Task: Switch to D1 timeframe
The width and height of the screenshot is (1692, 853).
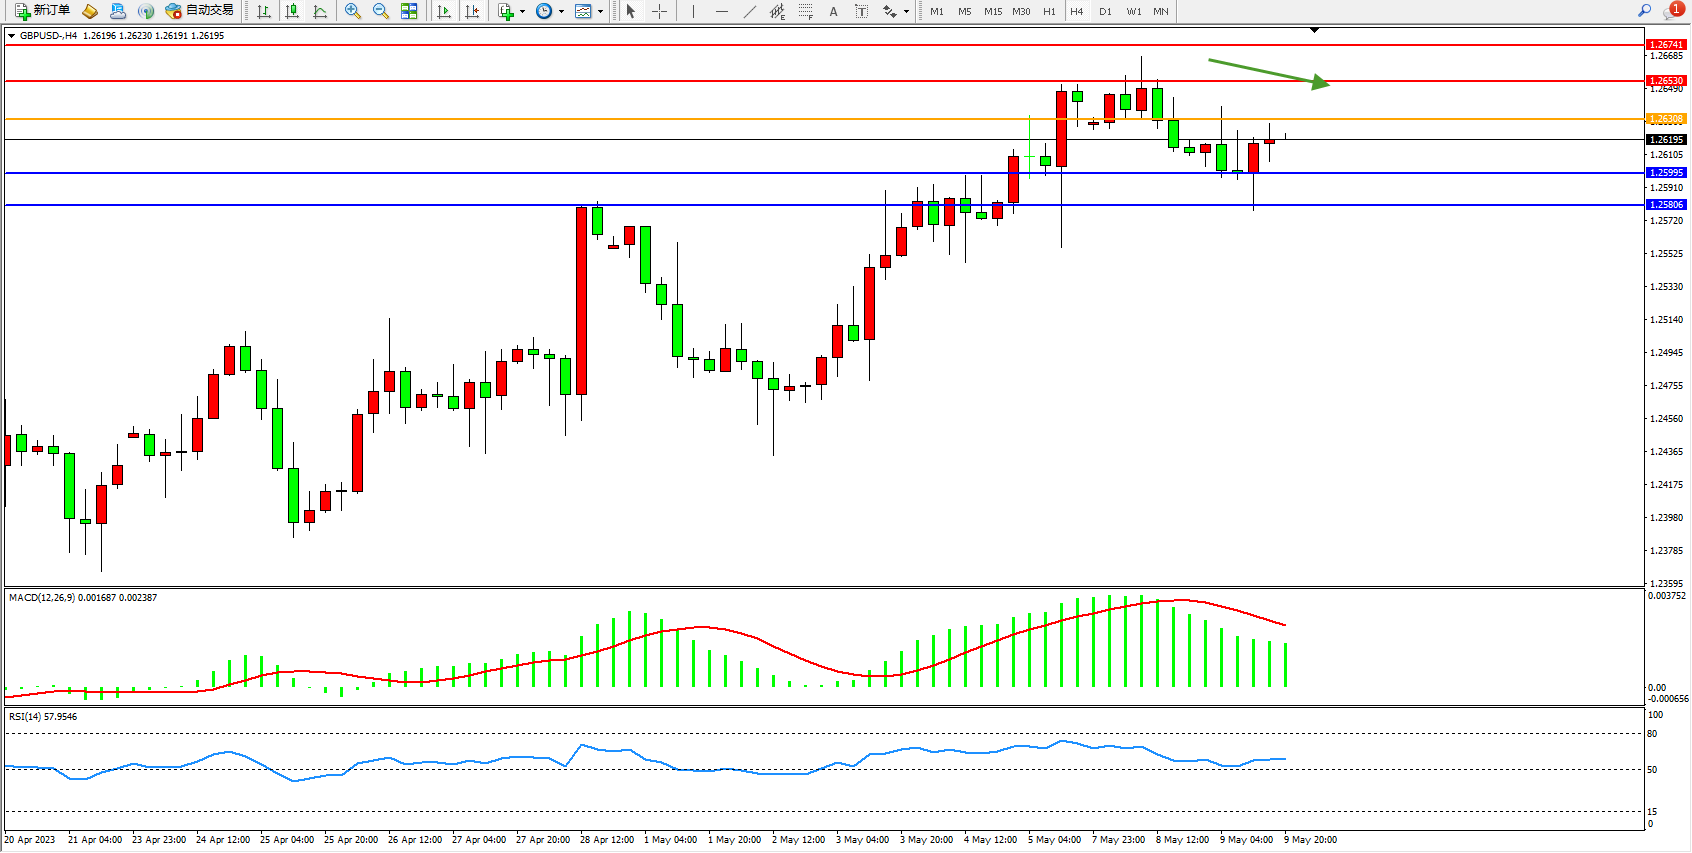Action: pos(1105,11)
